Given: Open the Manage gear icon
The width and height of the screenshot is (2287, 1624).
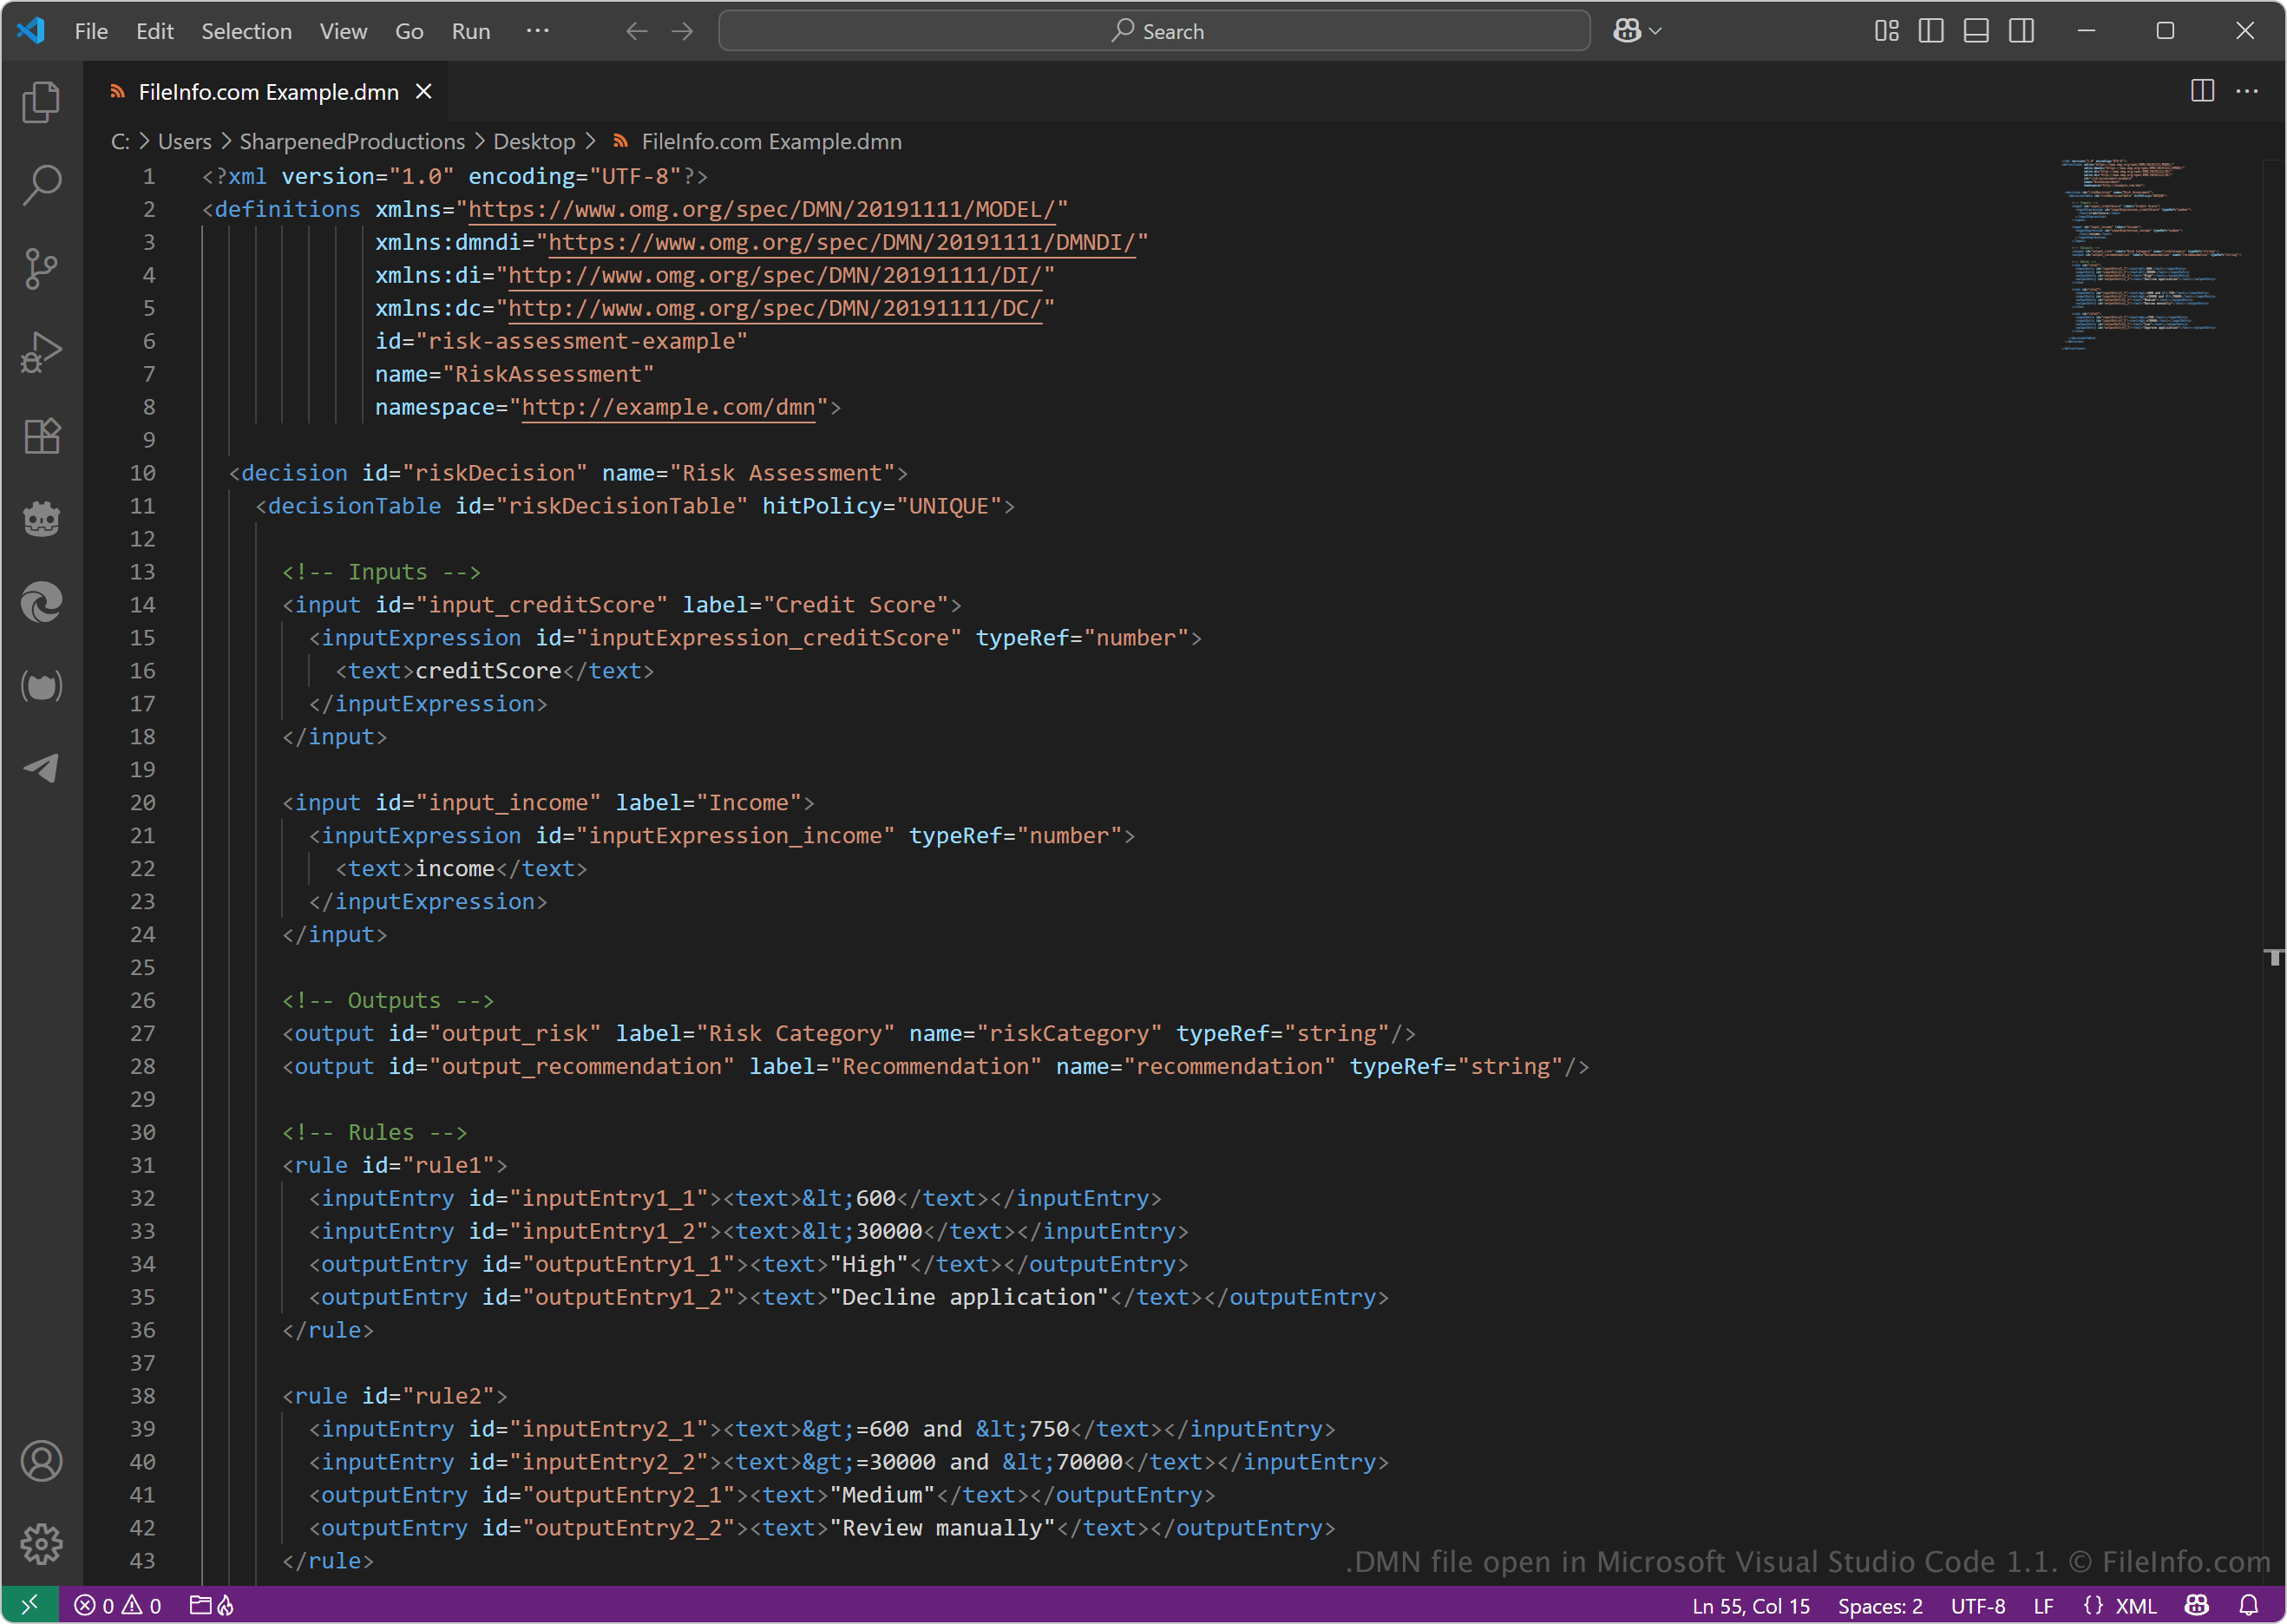Looking at the screenshot, I should coord(41,1544).
